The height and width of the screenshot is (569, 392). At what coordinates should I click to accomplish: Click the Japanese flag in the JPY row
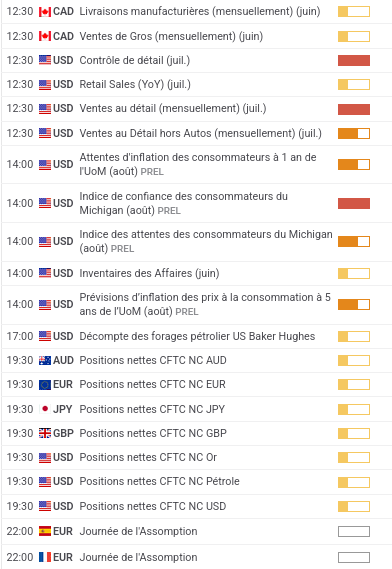pos(45,409)
